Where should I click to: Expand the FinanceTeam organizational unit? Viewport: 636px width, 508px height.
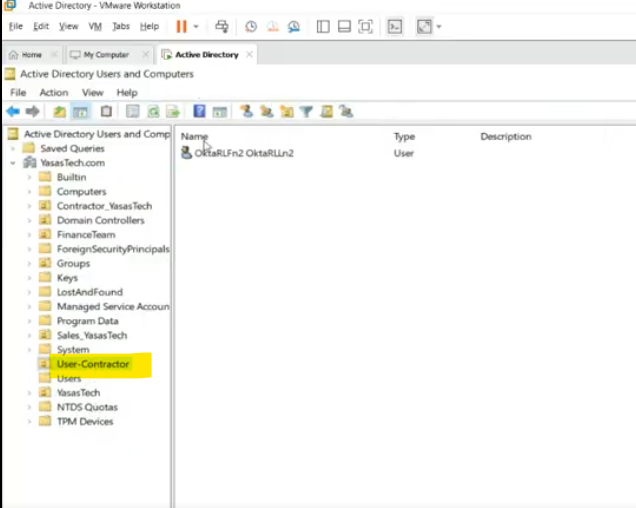[x=30, y=235]
